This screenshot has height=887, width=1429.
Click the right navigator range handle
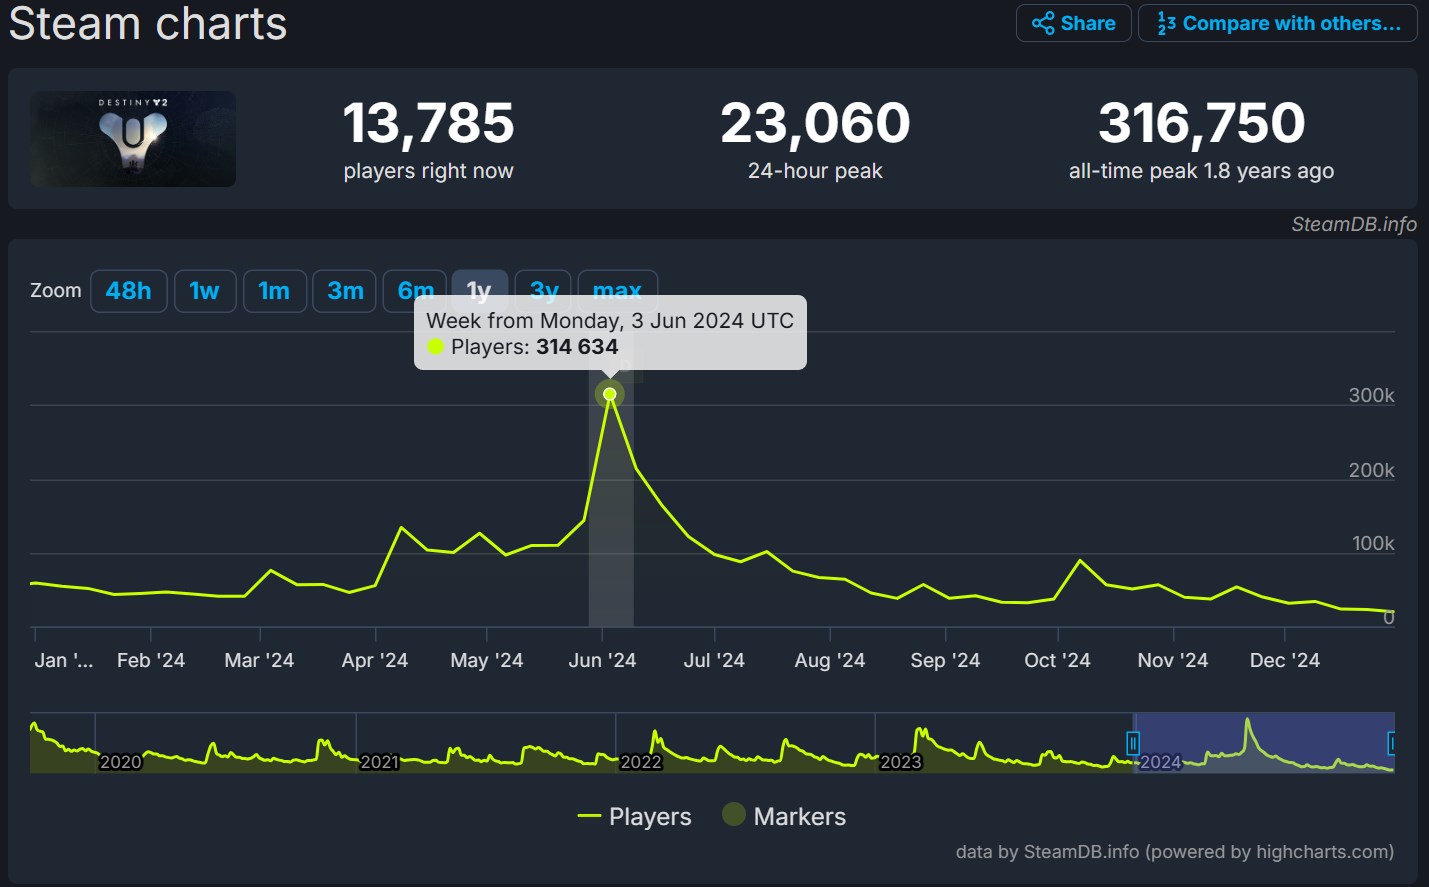point(1391,743)
